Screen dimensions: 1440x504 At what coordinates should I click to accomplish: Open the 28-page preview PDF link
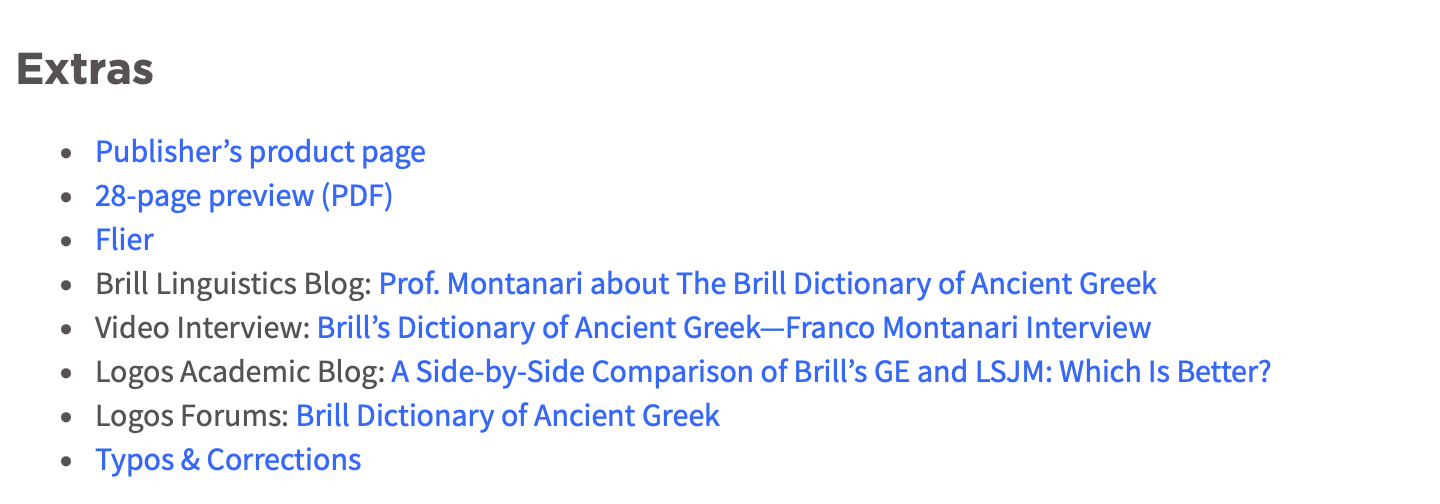click(244, 196)
